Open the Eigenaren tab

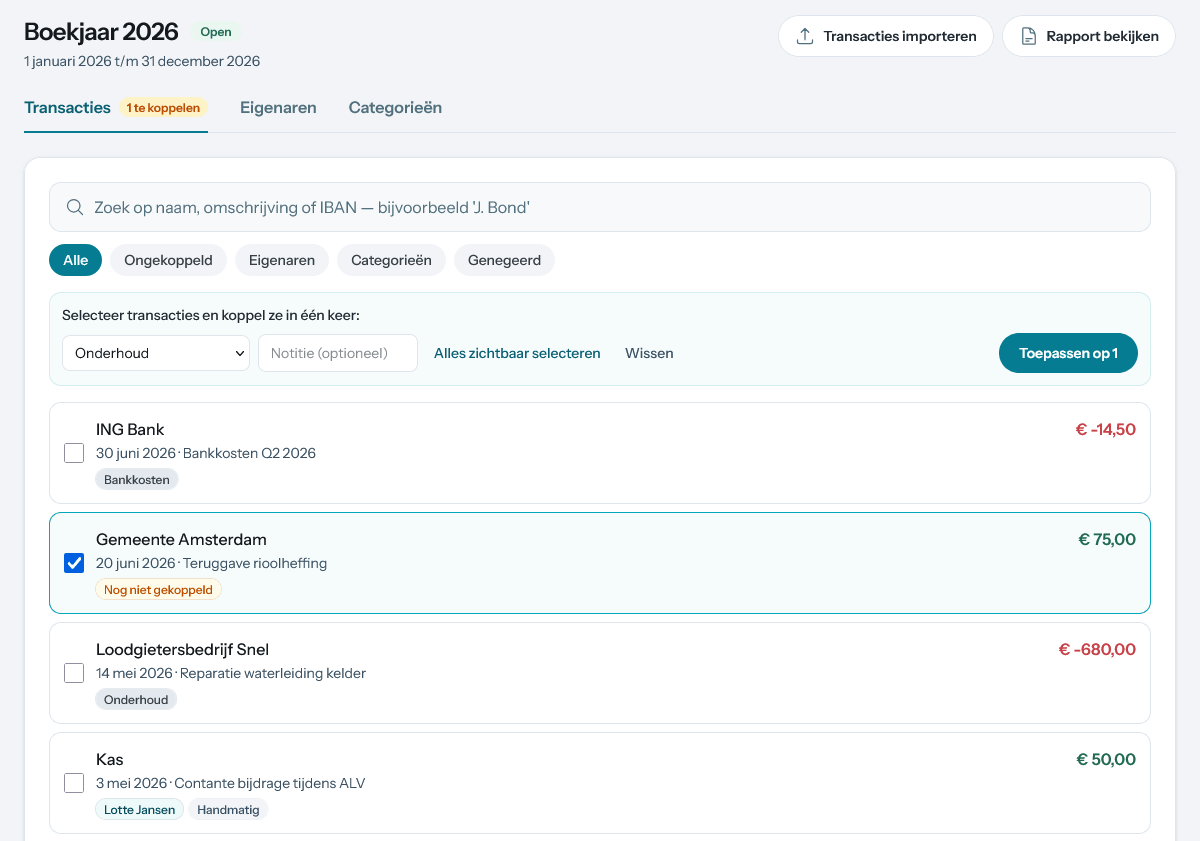tap(278, 107)
